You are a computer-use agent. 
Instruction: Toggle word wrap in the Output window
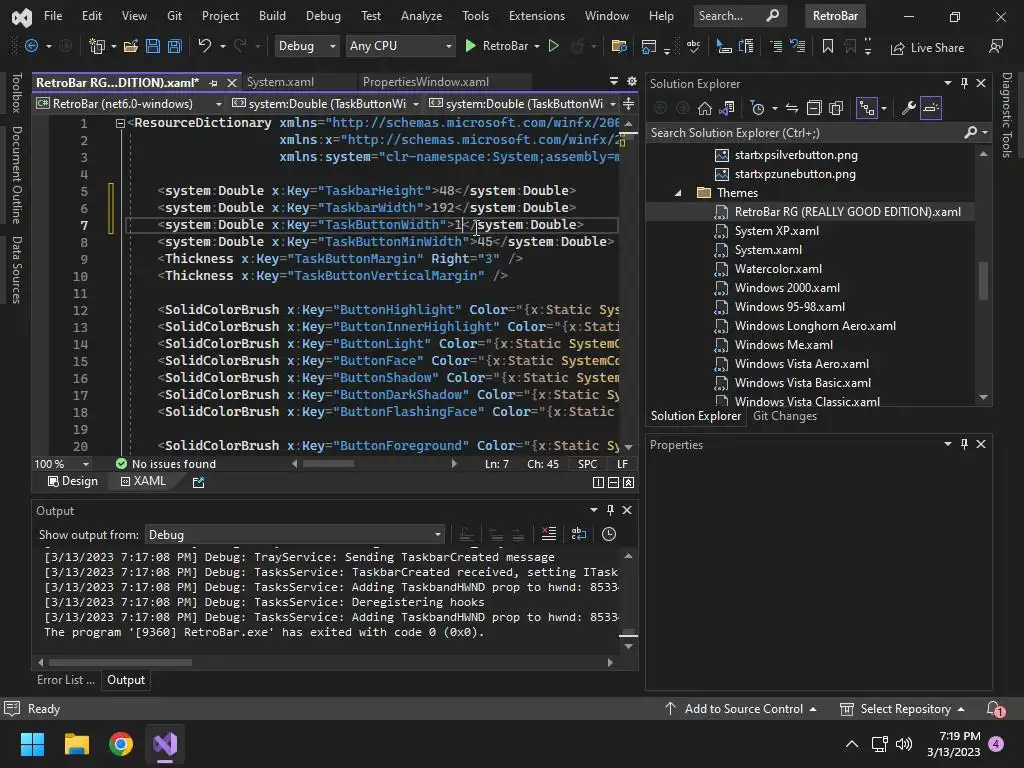pos(579,534)
